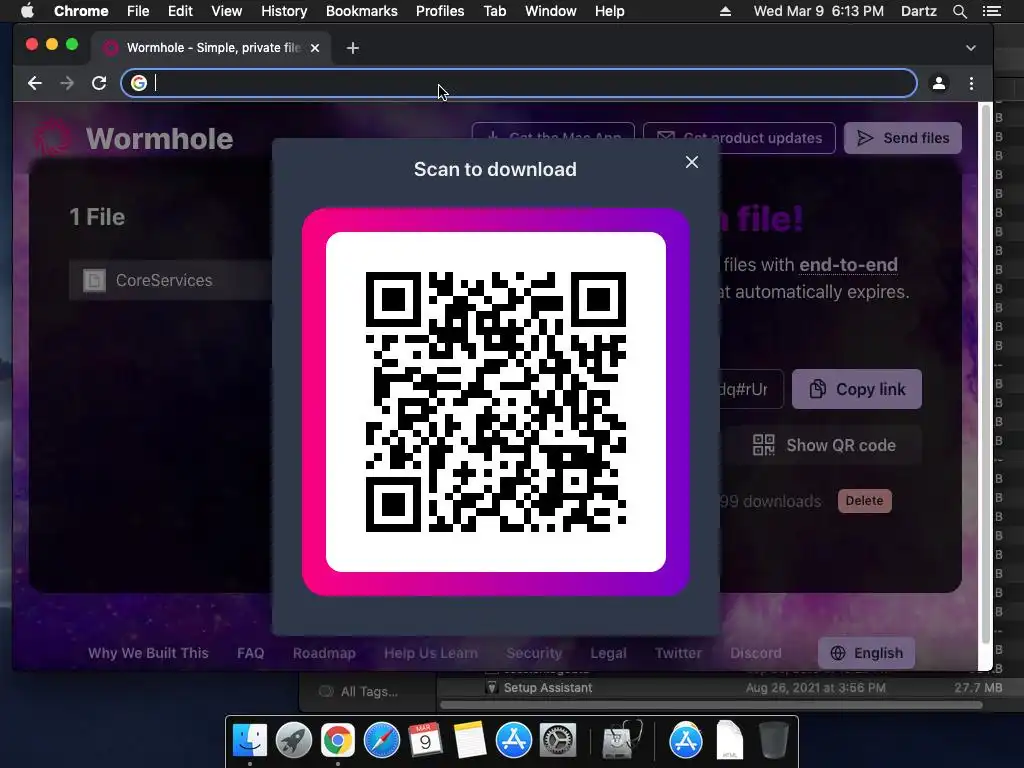Open the English language selector
This screenshot has width=1024, height=768.
(866, 653)
